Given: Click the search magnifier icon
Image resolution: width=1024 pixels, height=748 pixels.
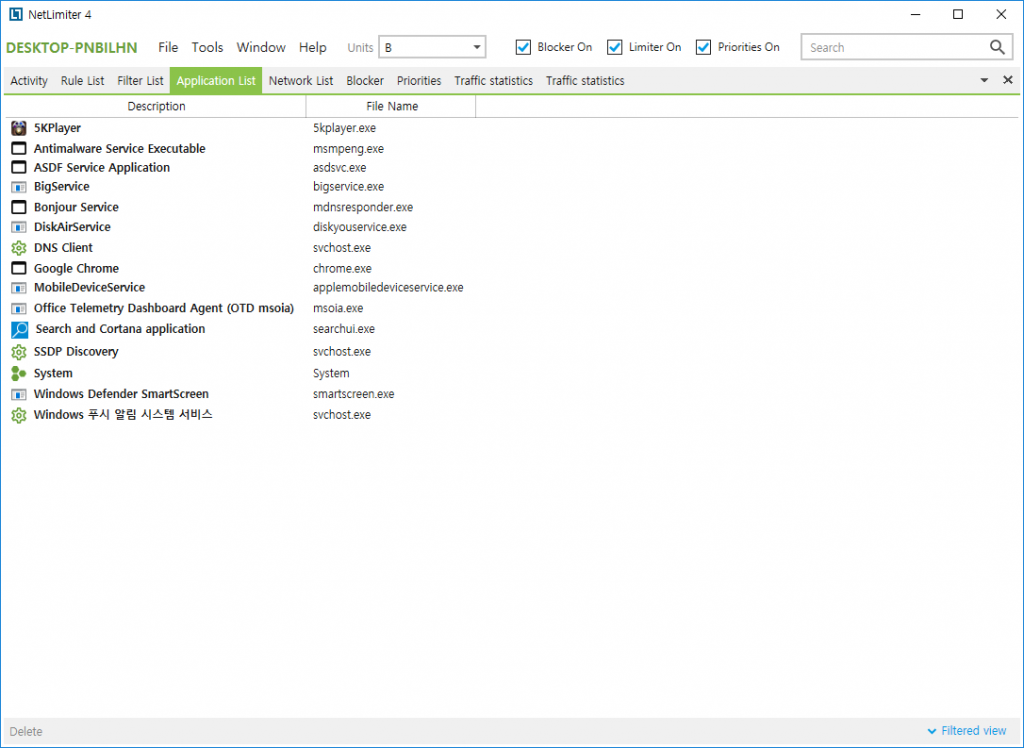Looking at the screenshot, I should [x=997, y=47].
